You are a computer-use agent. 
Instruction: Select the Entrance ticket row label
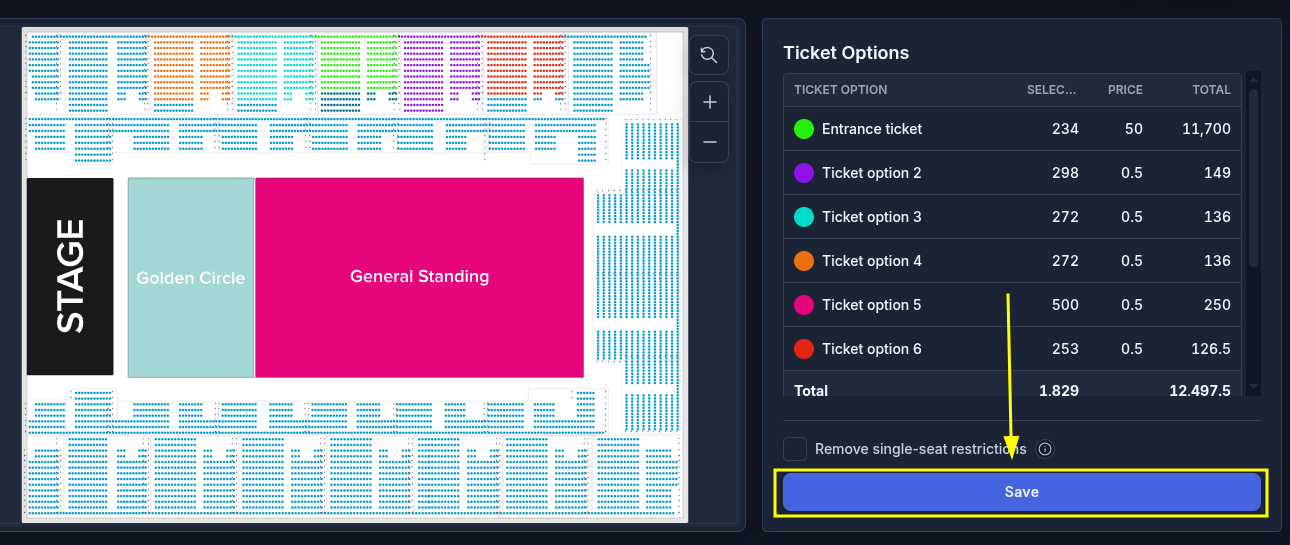(872, 129)
